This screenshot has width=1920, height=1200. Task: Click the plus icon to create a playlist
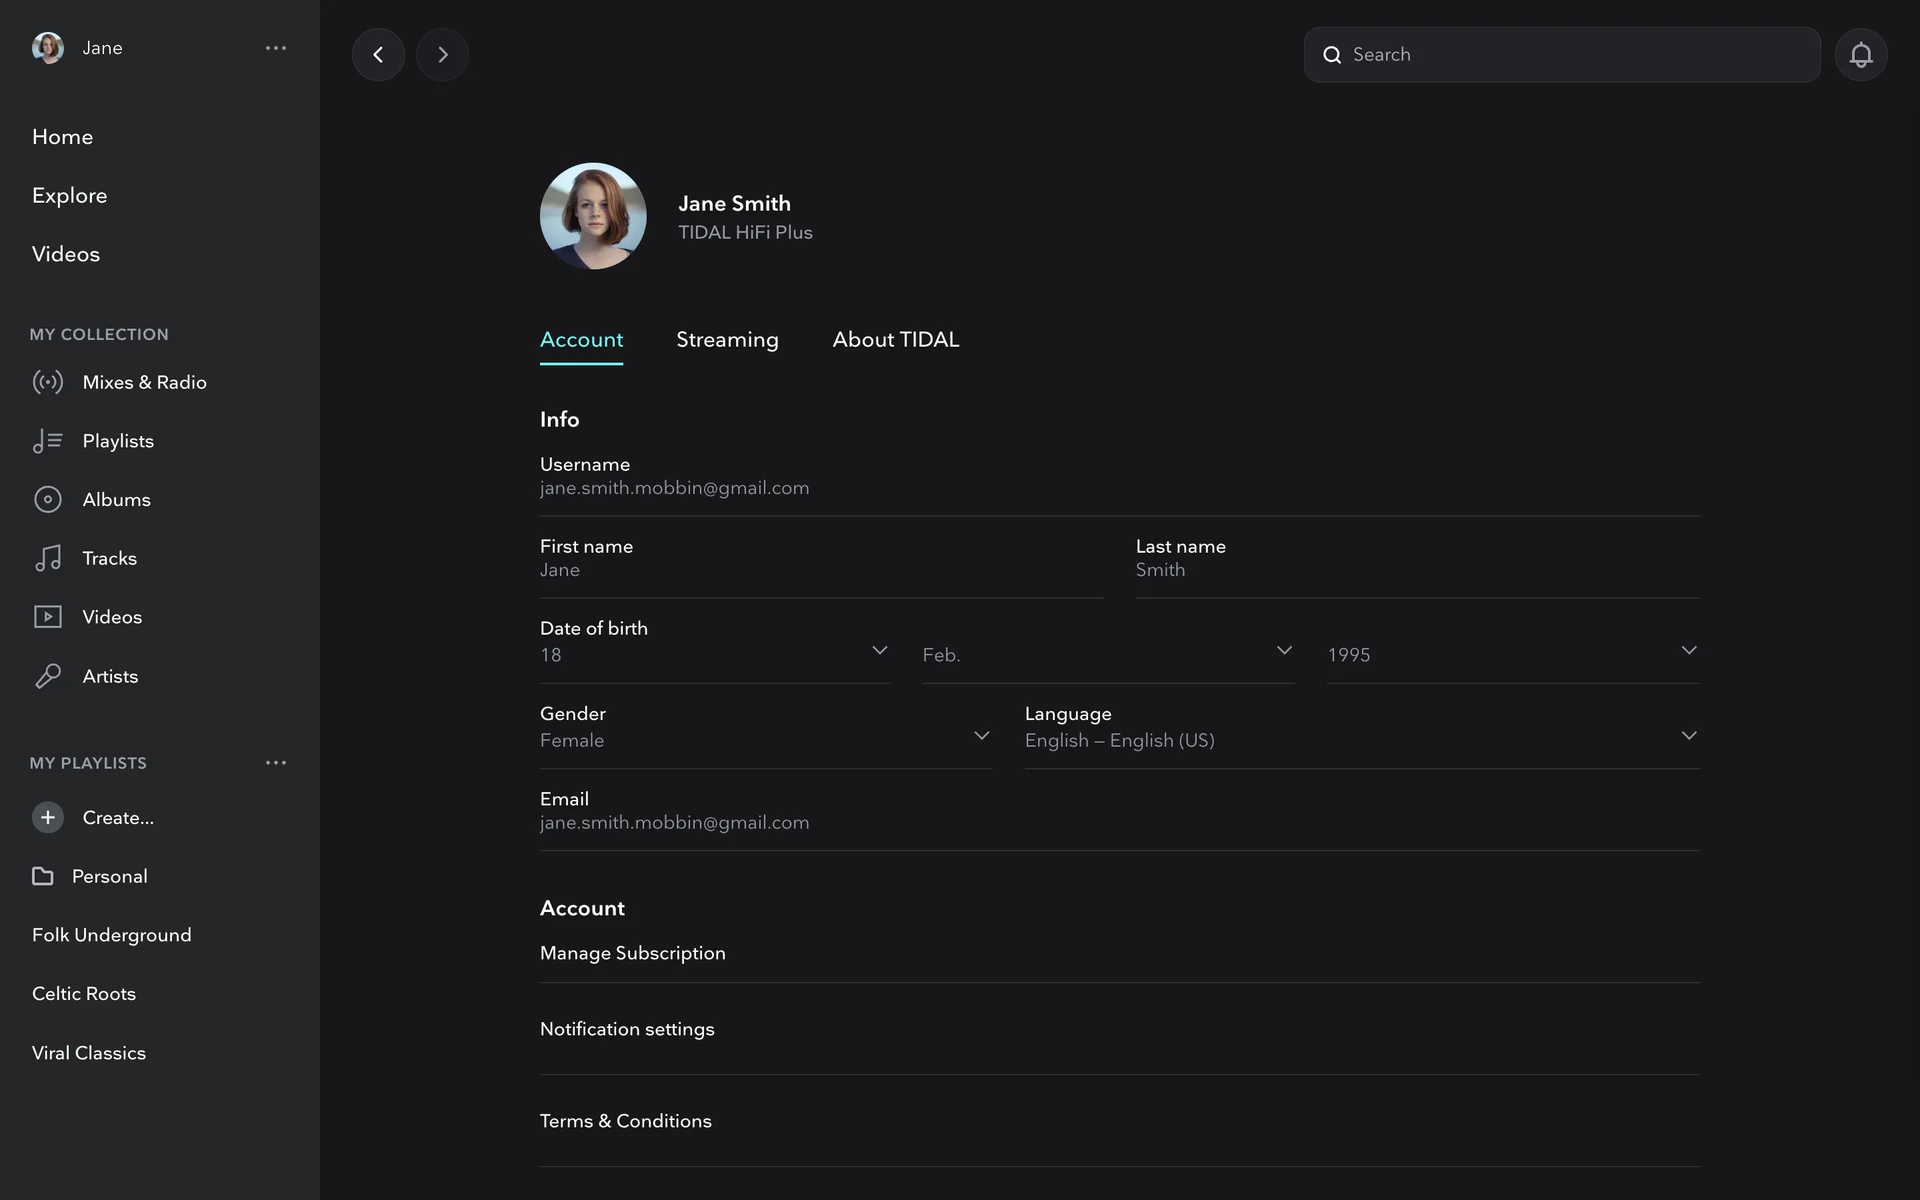[48, 817]
